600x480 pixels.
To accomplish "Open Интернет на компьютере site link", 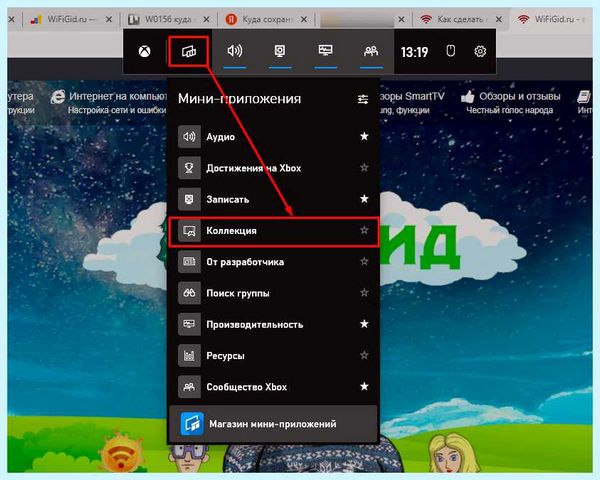I will coord(109,102).
